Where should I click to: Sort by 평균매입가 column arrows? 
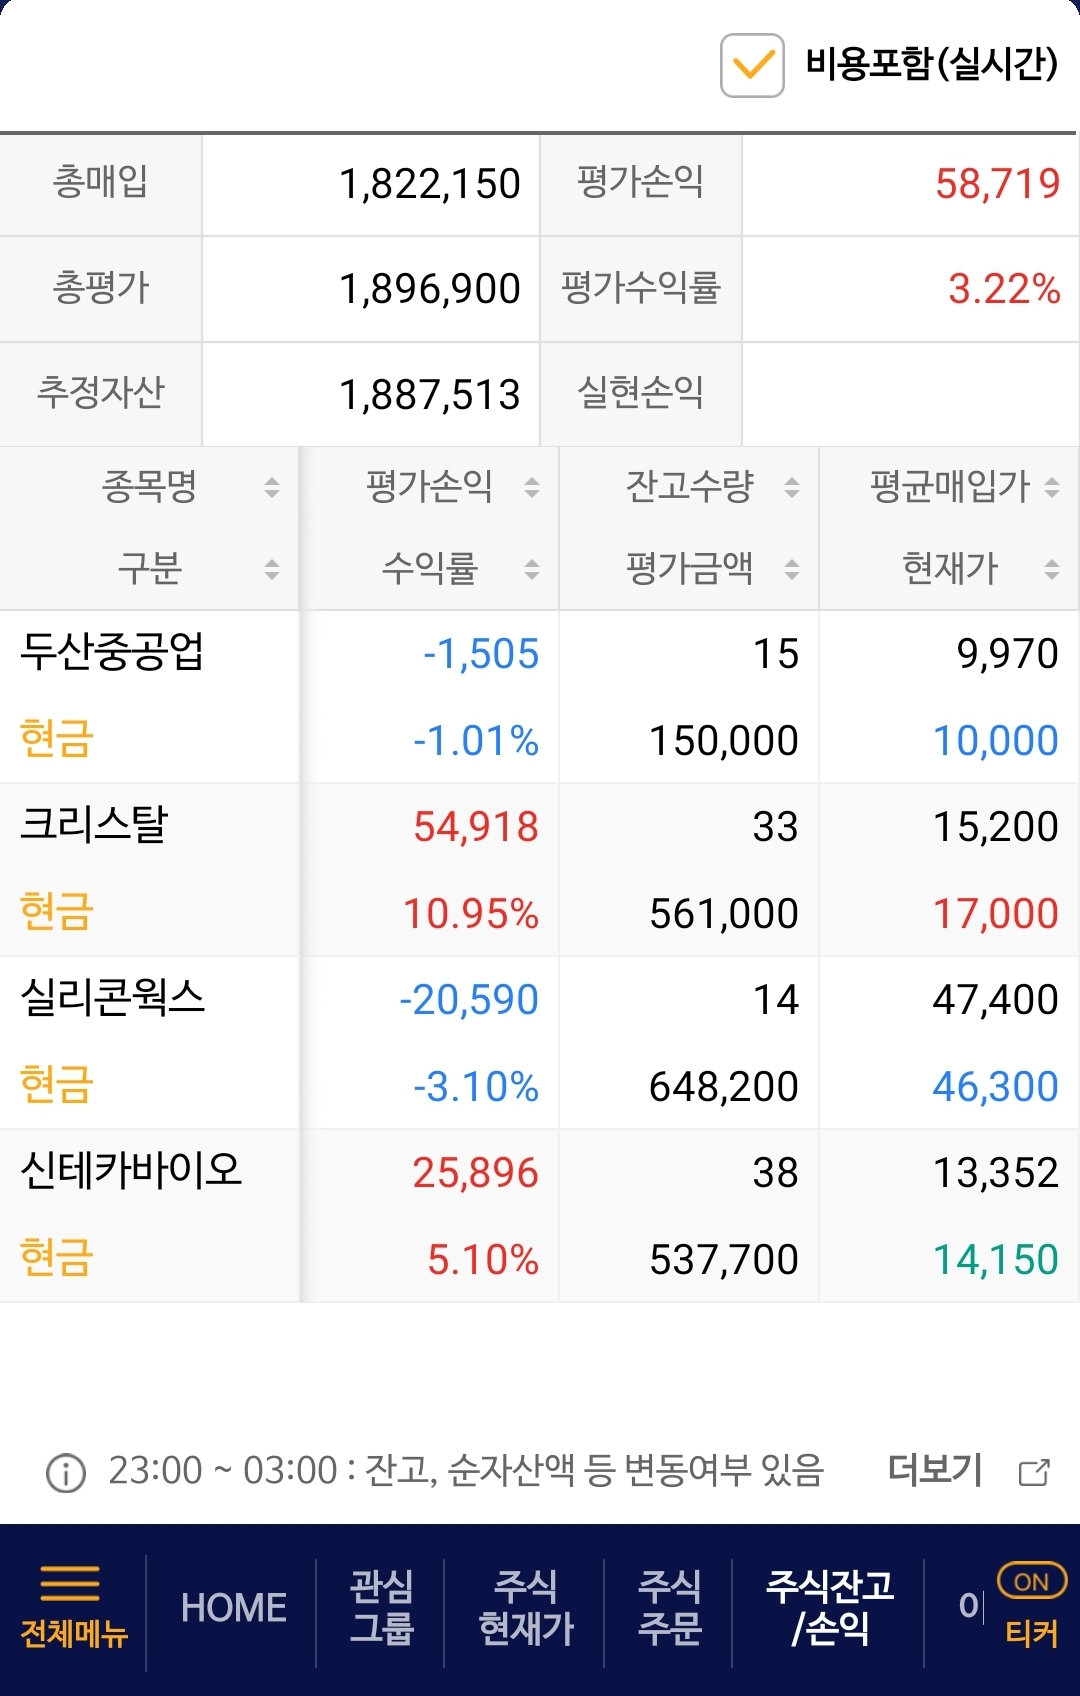(1052, 488)
